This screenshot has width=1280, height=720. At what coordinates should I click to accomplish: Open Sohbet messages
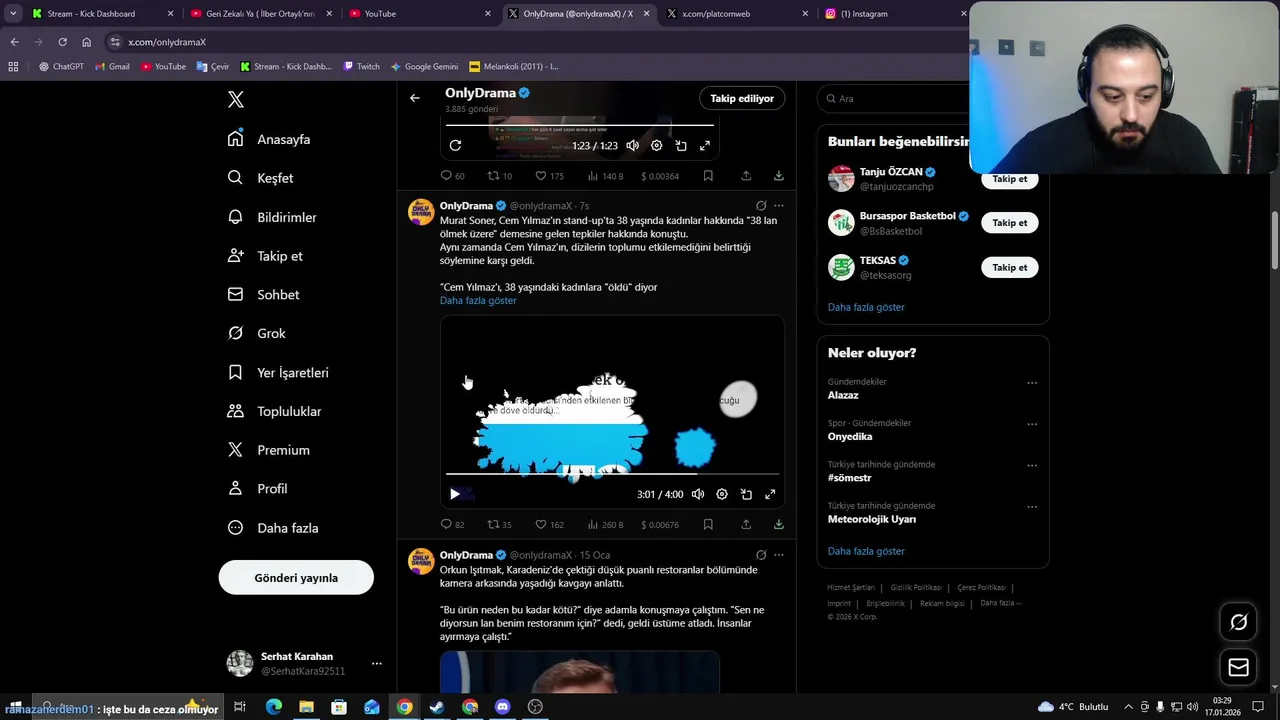coord(263,295)
